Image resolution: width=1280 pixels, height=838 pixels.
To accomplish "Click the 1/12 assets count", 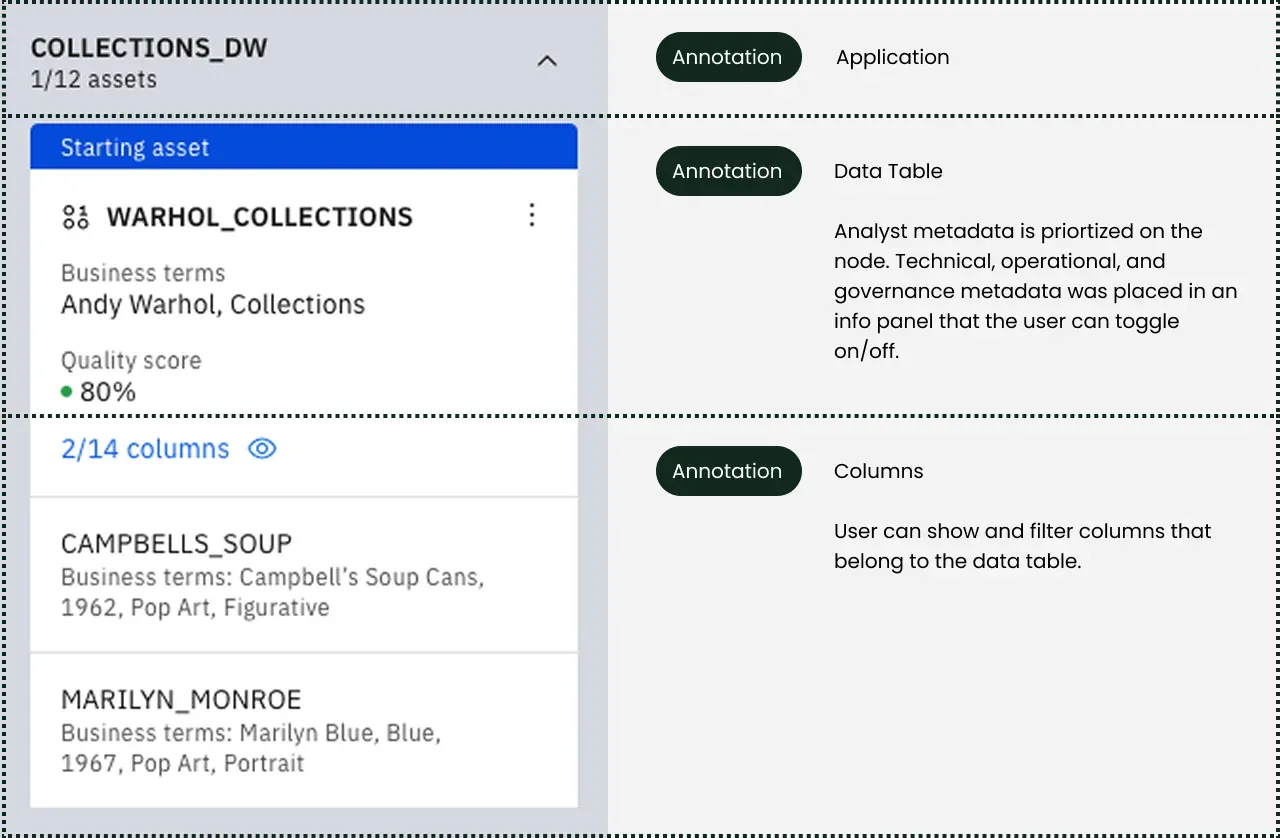I will click(94, 80).
